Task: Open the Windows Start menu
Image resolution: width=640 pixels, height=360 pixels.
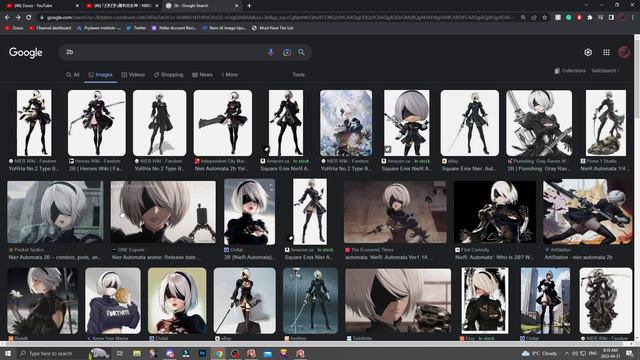Action: coord(7,353)
